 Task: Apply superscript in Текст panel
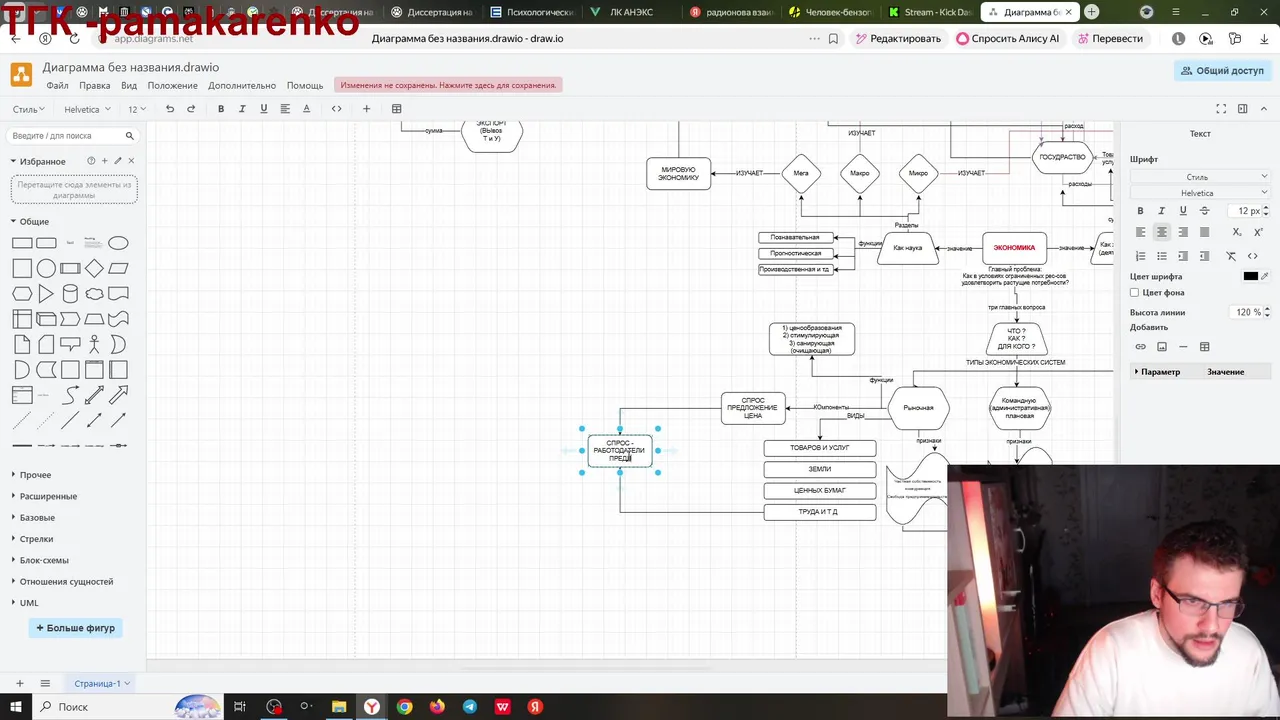(1258, 232)
